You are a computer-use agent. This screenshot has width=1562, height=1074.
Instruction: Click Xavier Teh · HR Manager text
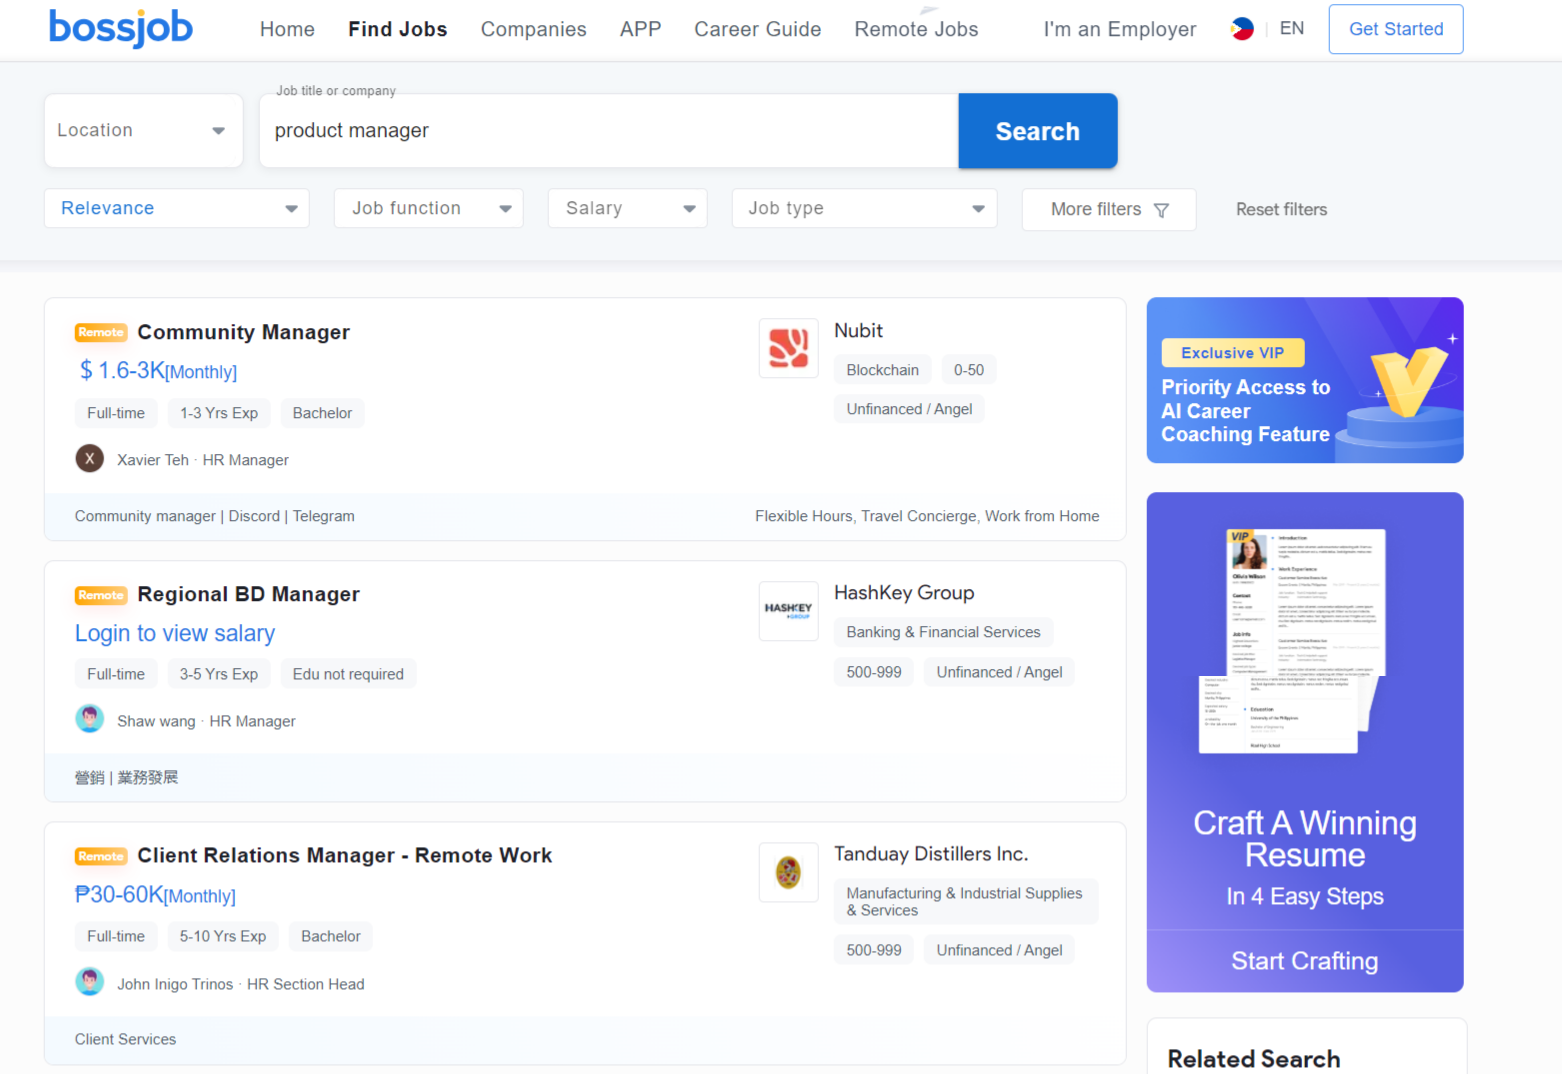pos(203,460)
